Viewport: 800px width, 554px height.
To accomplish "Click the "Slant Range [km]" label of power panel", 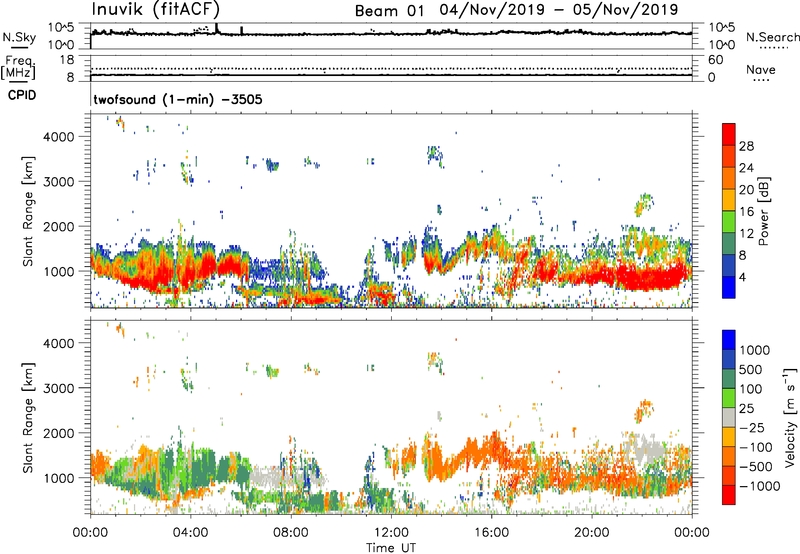I will coord(28,211).
